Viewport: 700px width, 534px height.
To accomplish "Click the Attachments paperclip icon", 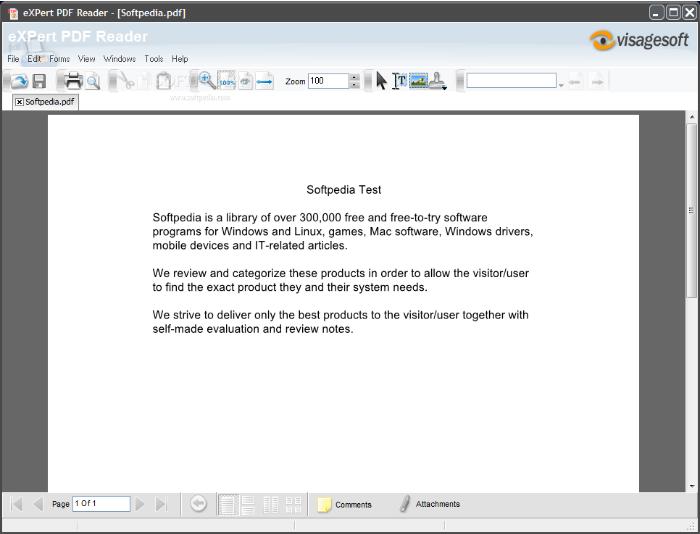I will (x=404, y=504).
